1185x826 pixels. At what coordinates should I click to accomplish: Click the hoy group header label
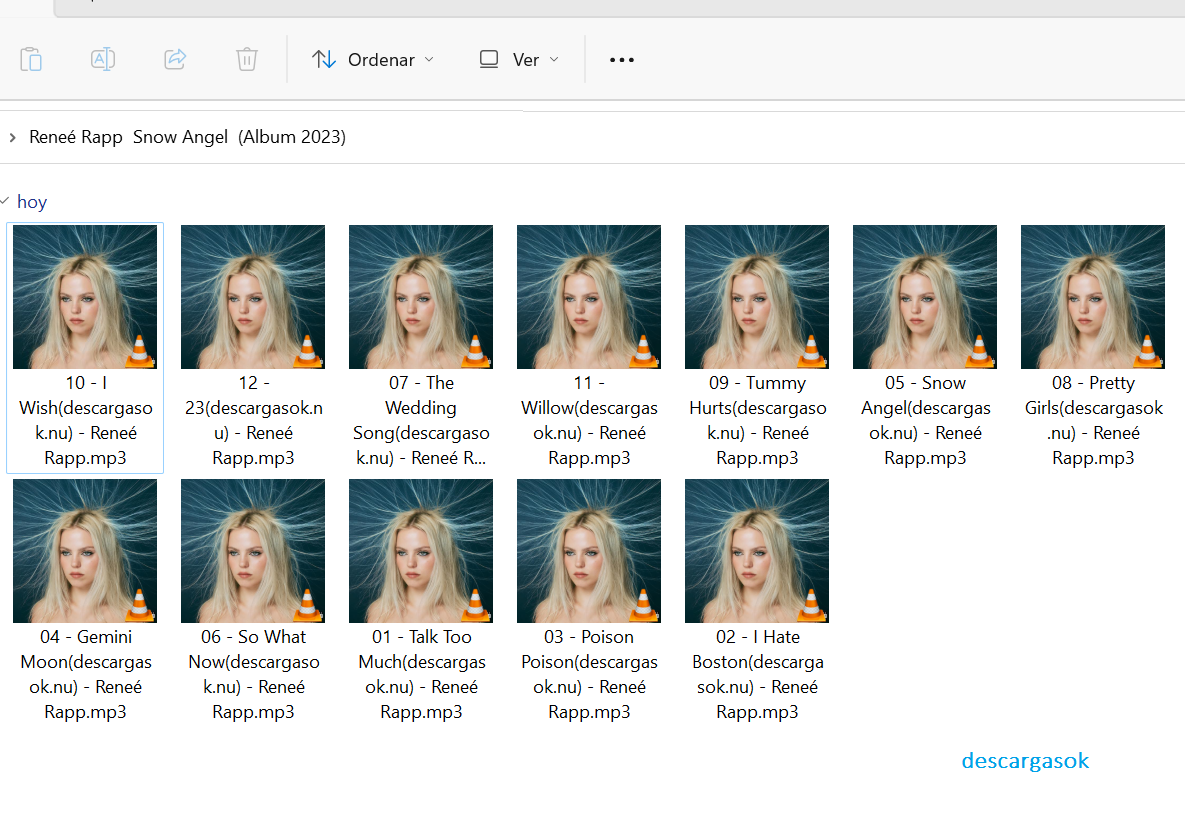click(32, 202)
